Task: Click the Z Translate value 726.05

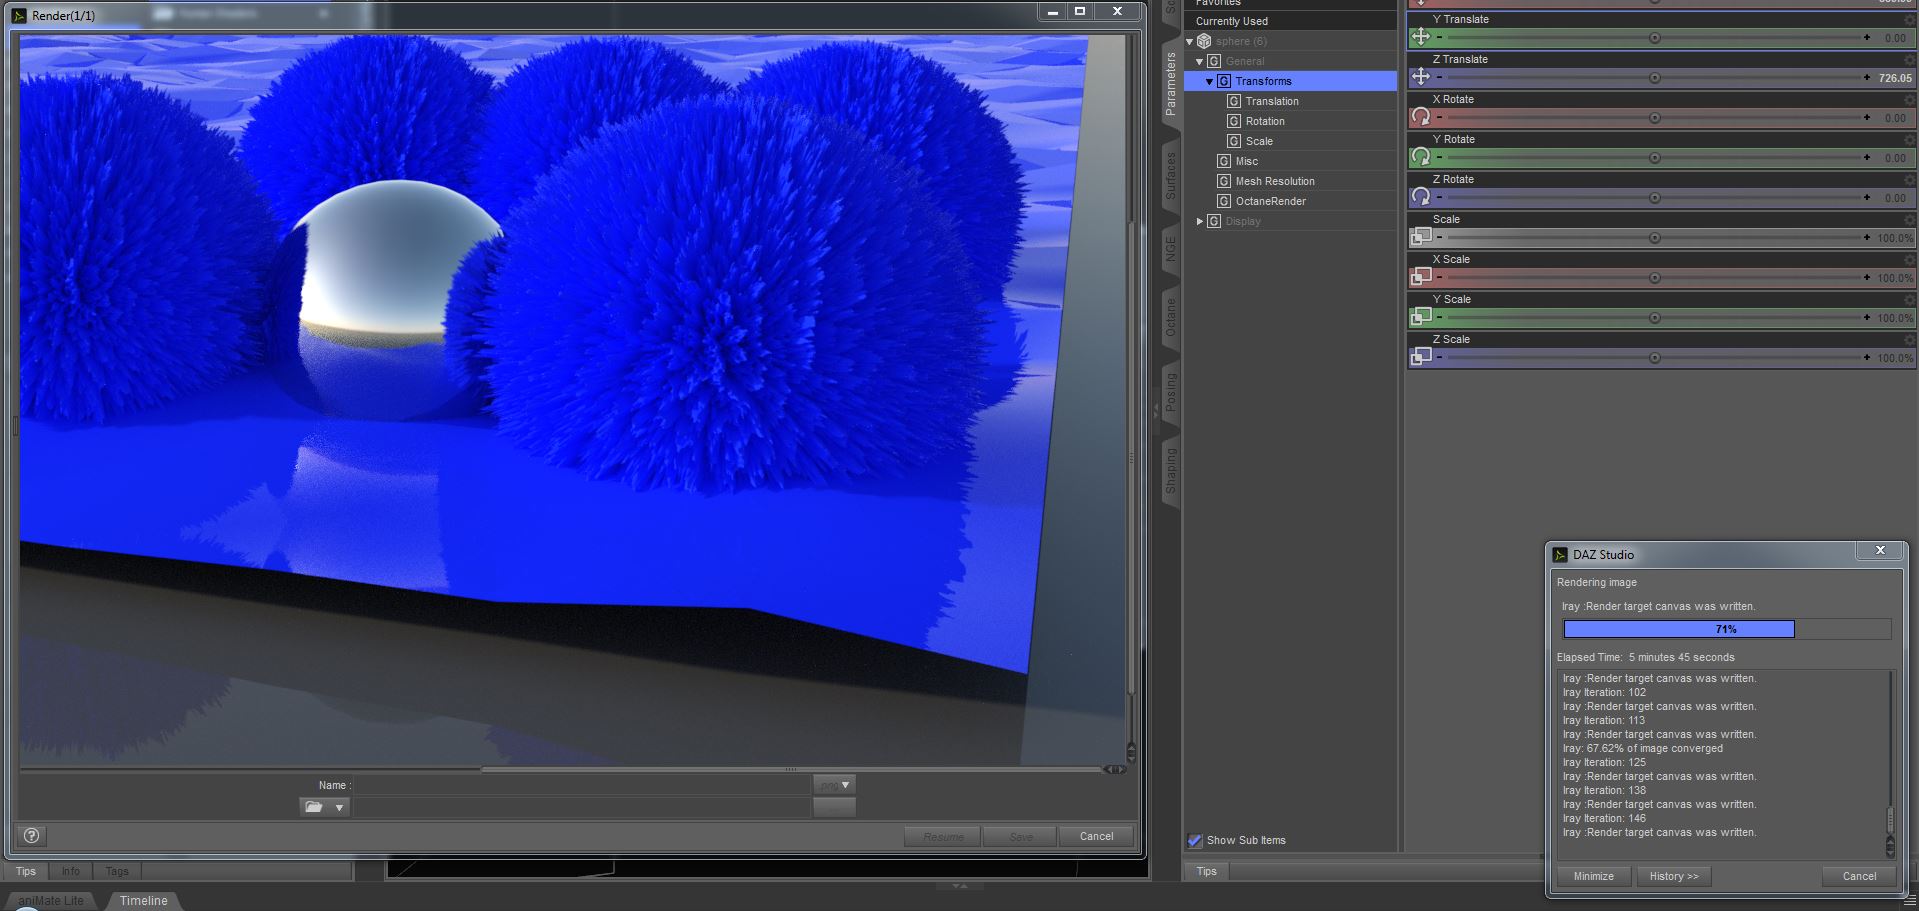Action: tap(1894, 78)
